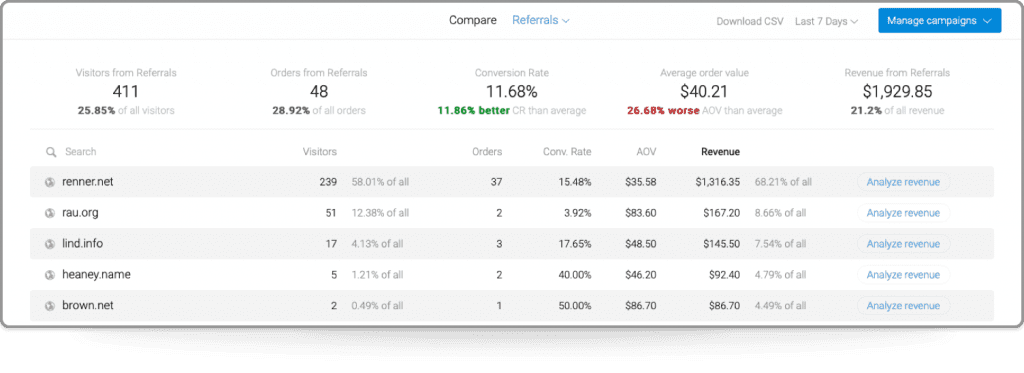Click globe icon beside rau.org
1024x373 pixels.
click(50, 213)
